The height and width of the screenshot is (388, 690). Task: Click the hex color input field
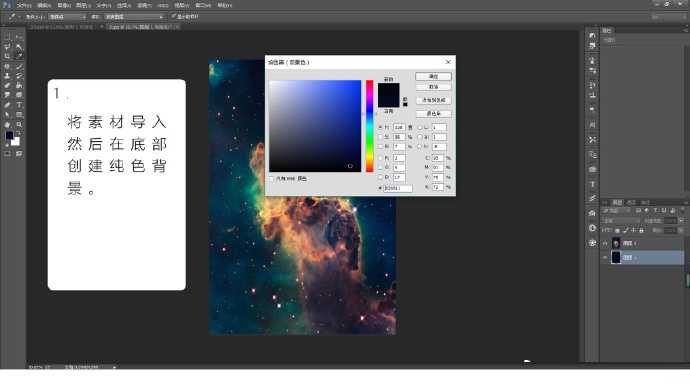tap(398, 188)
